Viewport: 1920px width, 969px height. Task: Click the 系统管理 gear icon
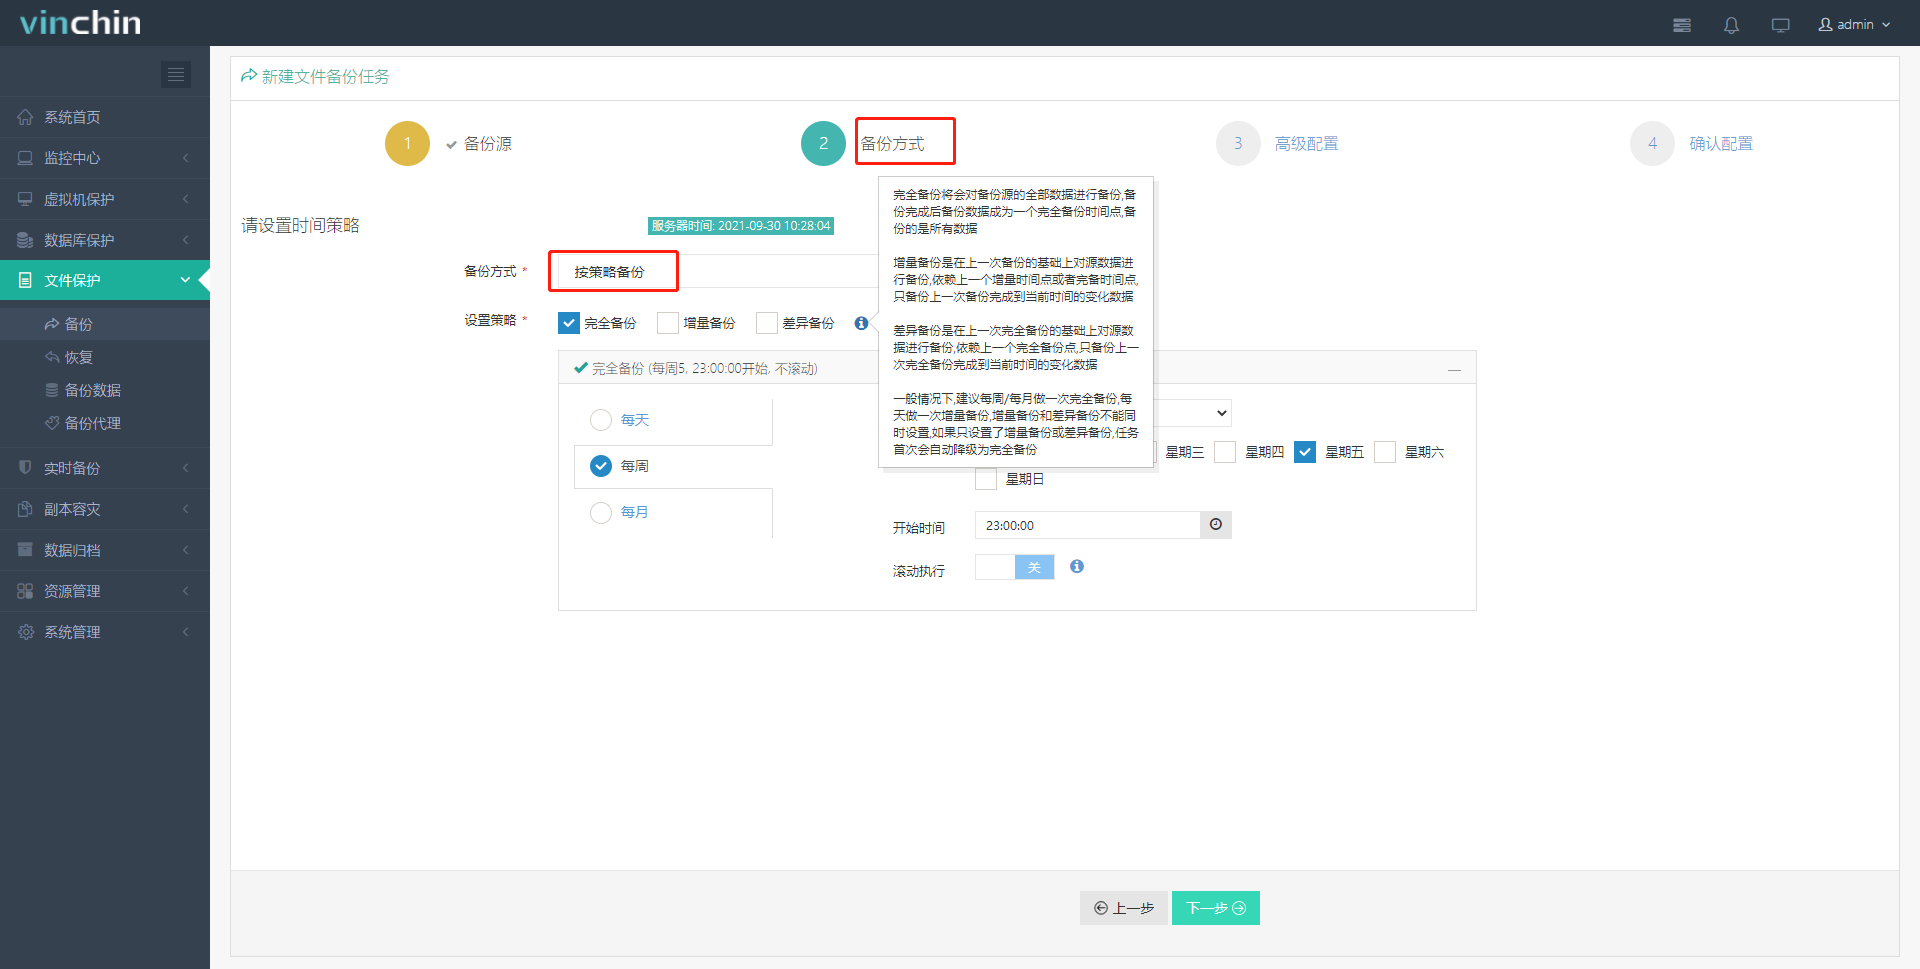pos(25,632)
